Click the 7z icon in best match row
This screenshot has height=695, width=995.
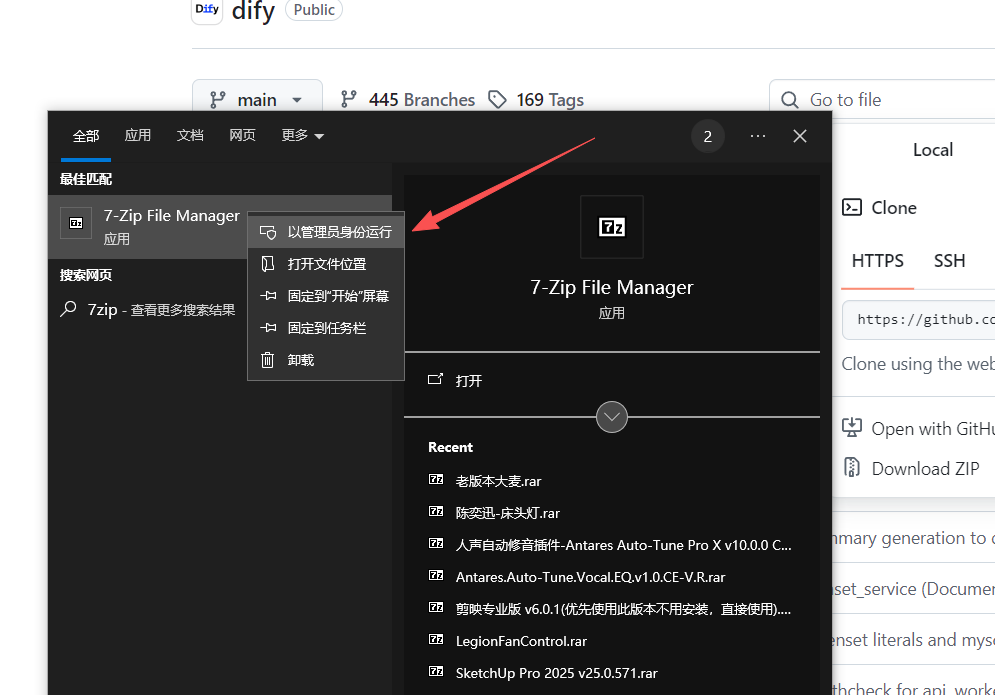coord(76,223)
